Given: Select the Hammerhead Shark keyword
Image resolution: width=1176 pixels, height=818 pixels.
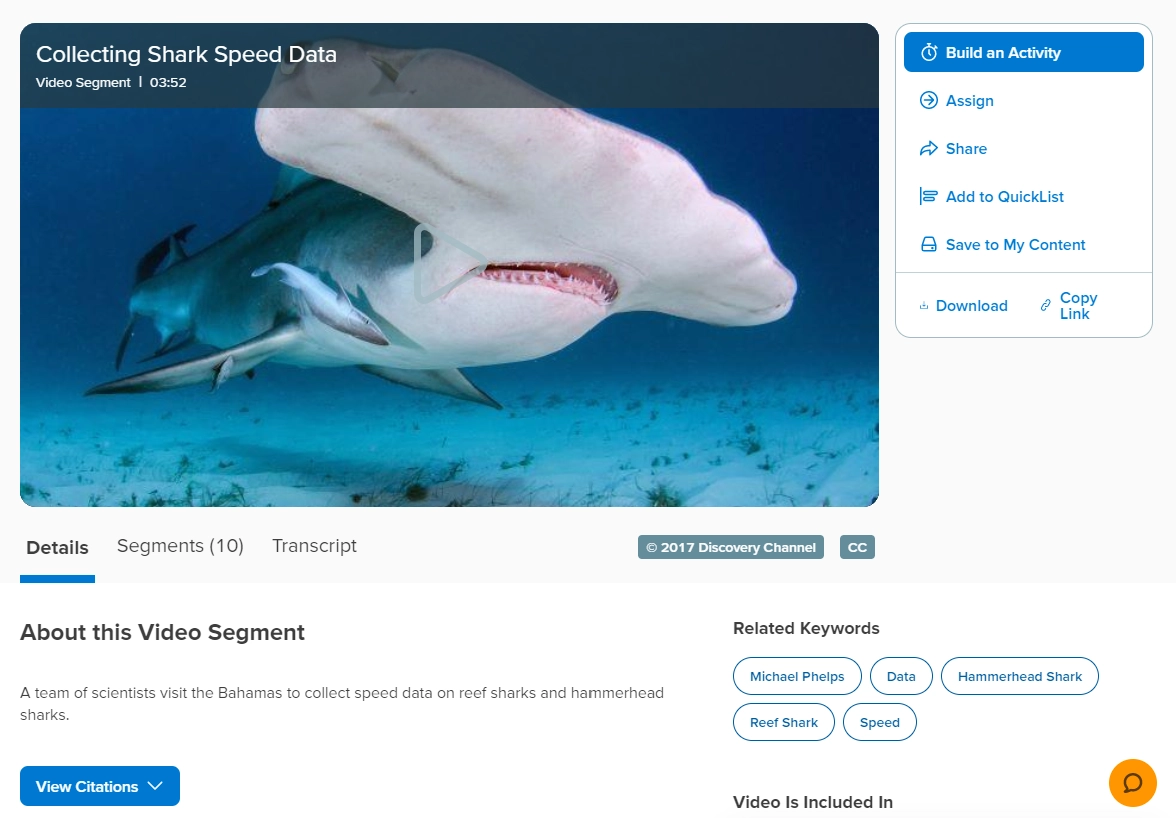Looking at the screenshot, I should 1019,676.
